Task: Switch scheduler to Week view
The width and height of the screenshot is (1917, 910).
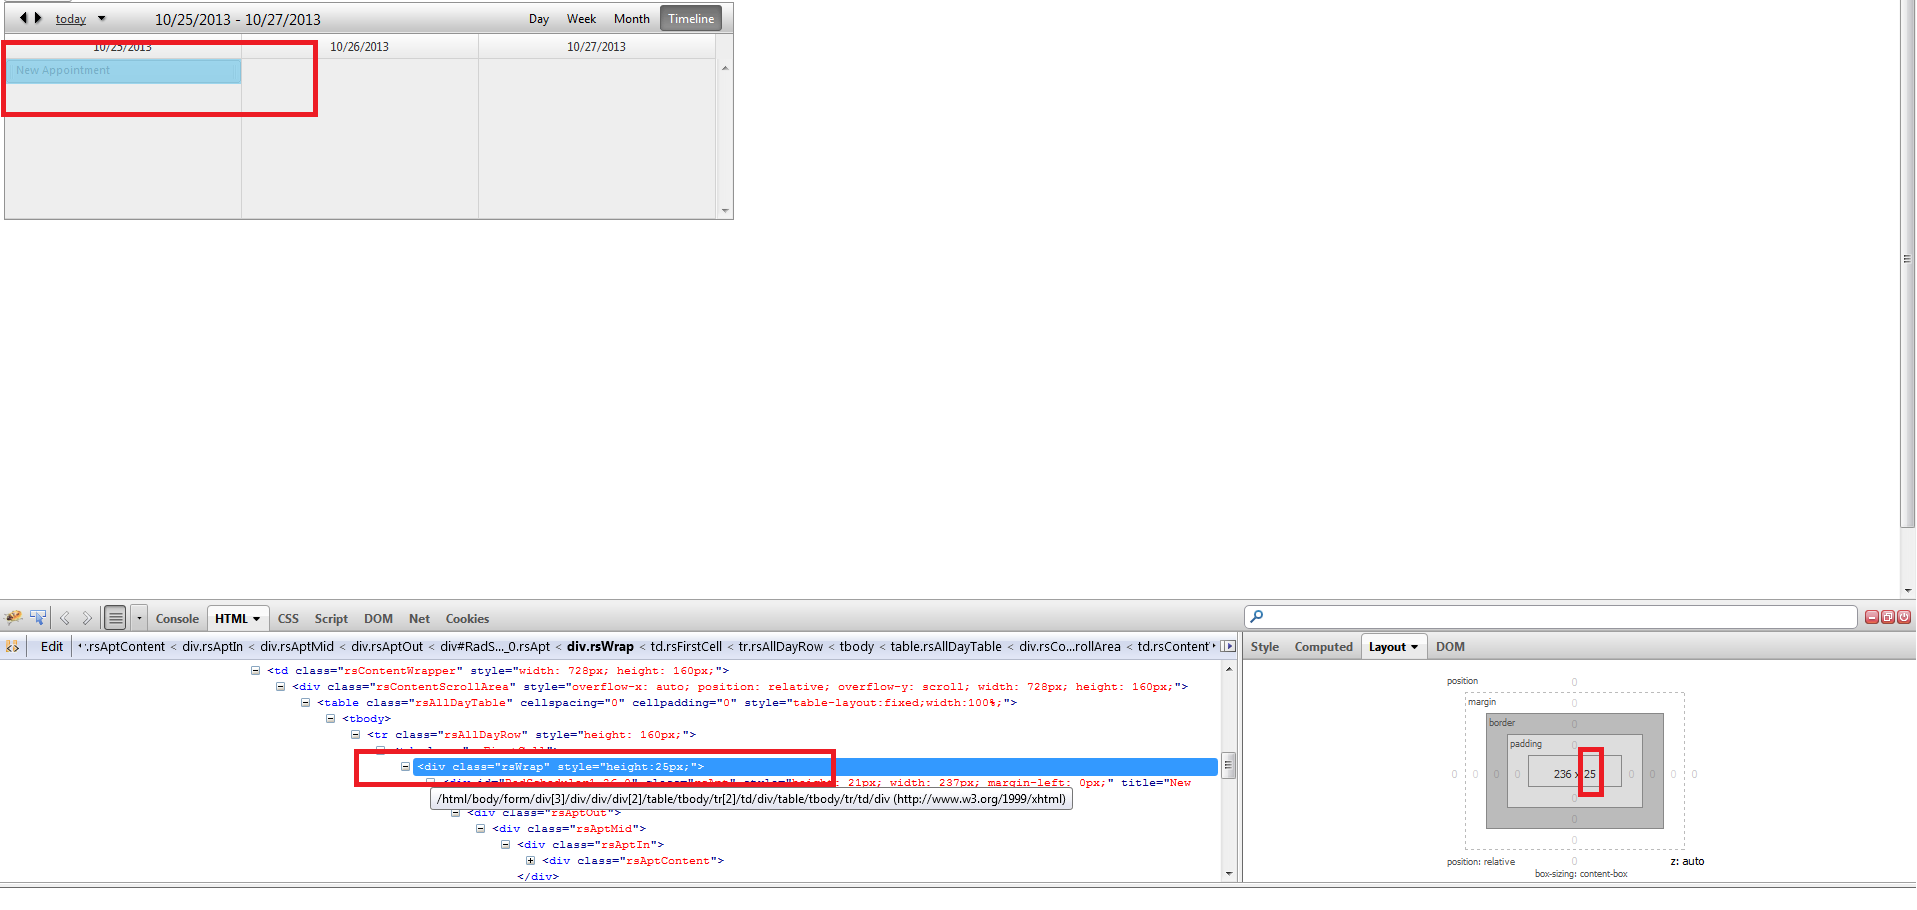Action: click(x=581, y=19)
